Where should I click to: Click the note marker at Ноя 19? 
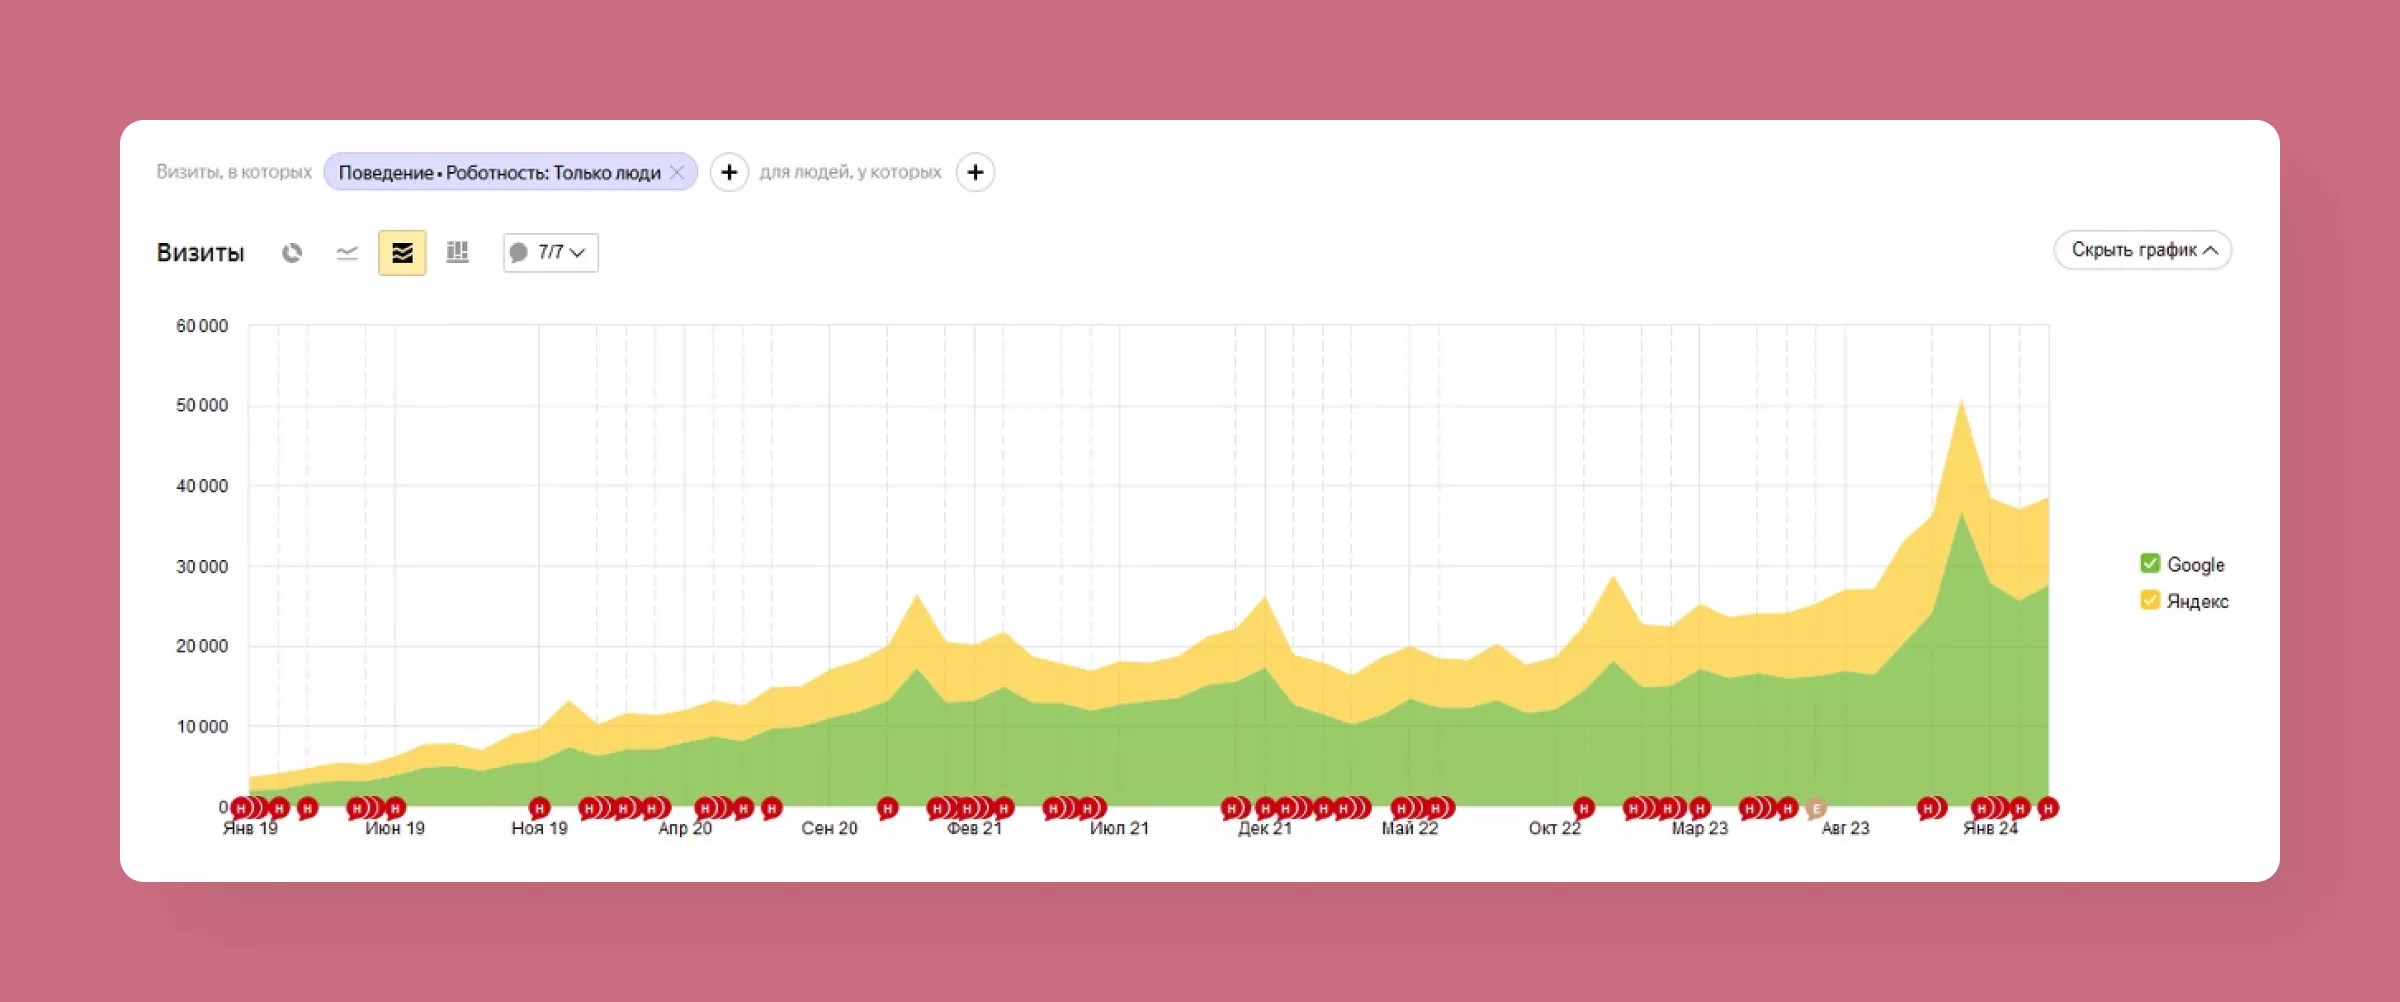click(539, 808)
